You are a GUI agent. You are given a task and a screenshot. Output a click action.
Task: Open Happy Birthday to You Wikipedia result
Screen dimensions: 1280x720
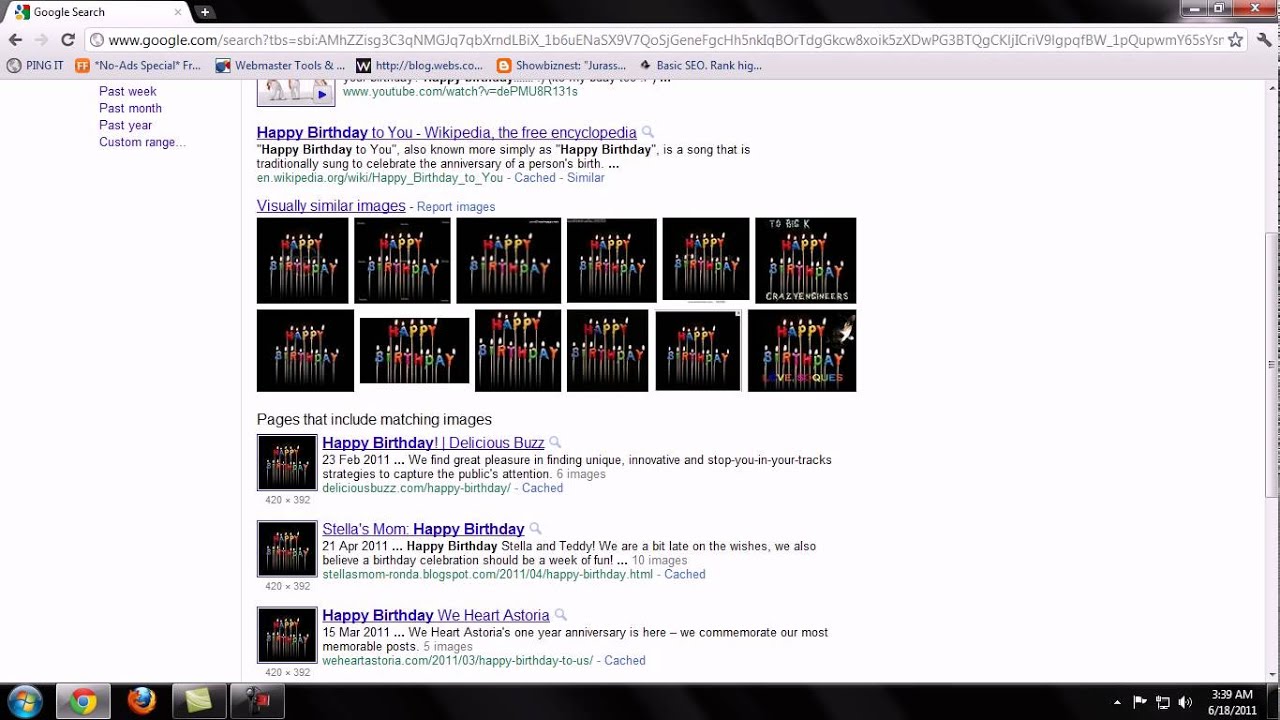(446, 132)
